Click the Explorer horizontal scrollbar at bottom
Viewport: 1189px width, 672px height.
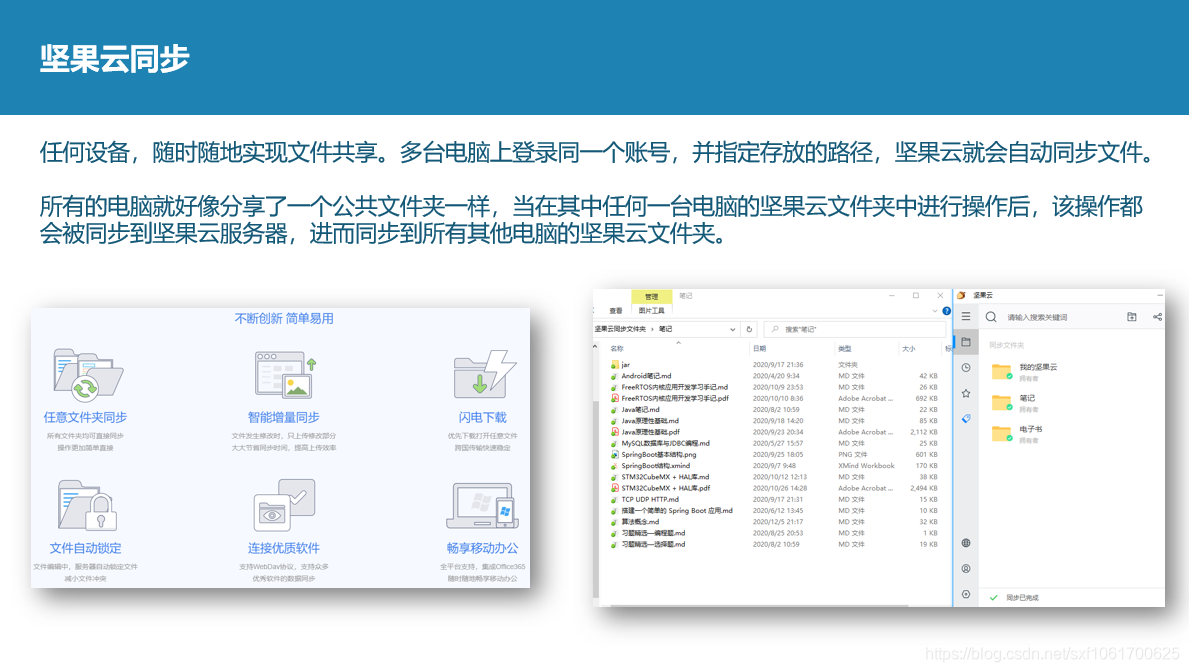click(758, 605)
